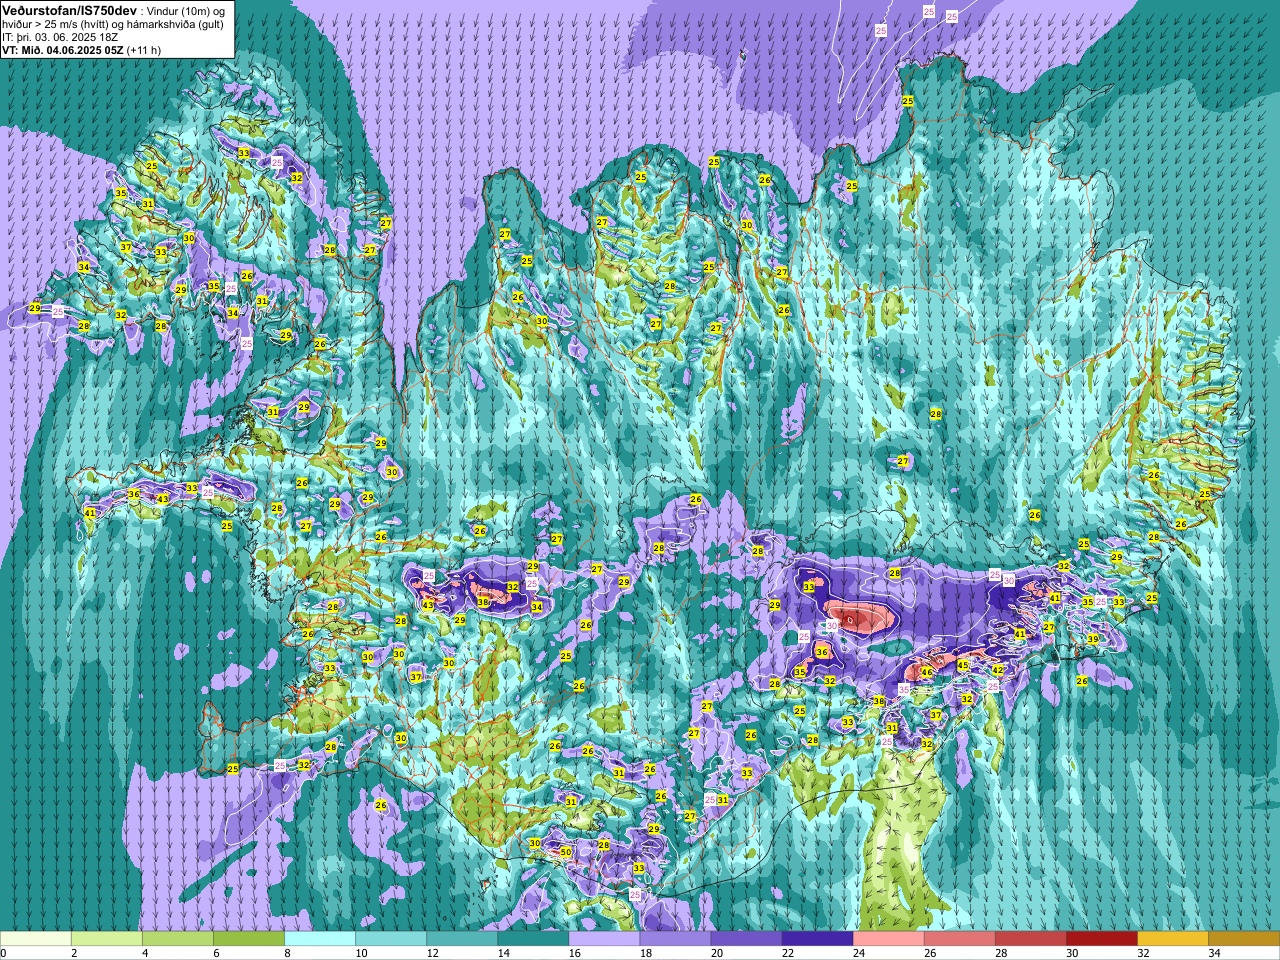Viewport: 1280px width, 960px height.
Task: Click the above-34 dark gold legend swatch
Action: [1243, 939]
